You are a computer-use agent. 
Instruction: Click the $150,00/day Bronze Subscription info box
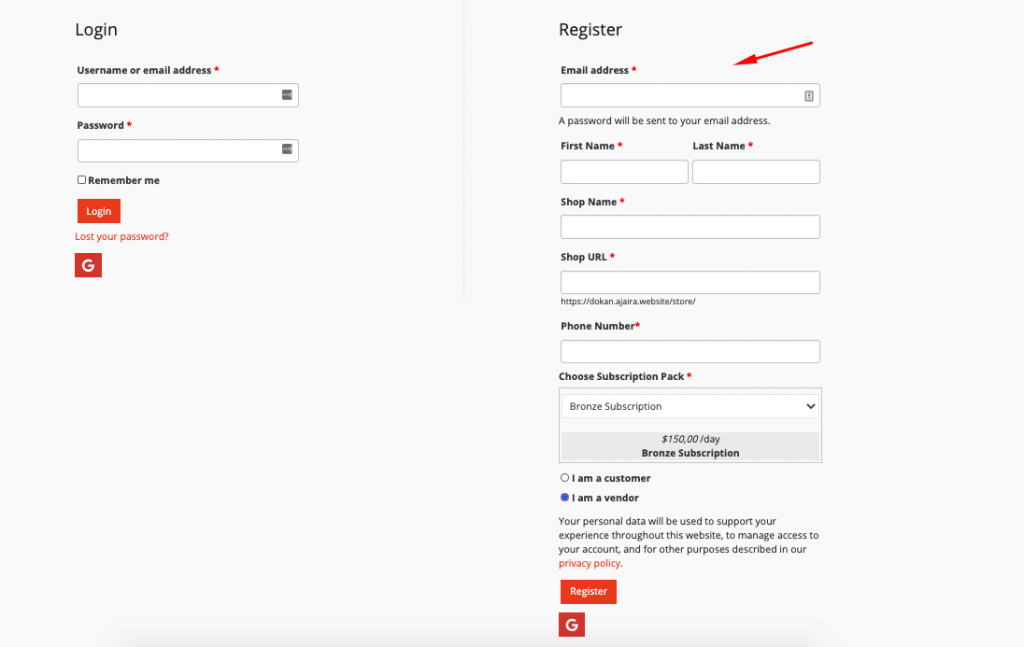[x=690, y=446]
